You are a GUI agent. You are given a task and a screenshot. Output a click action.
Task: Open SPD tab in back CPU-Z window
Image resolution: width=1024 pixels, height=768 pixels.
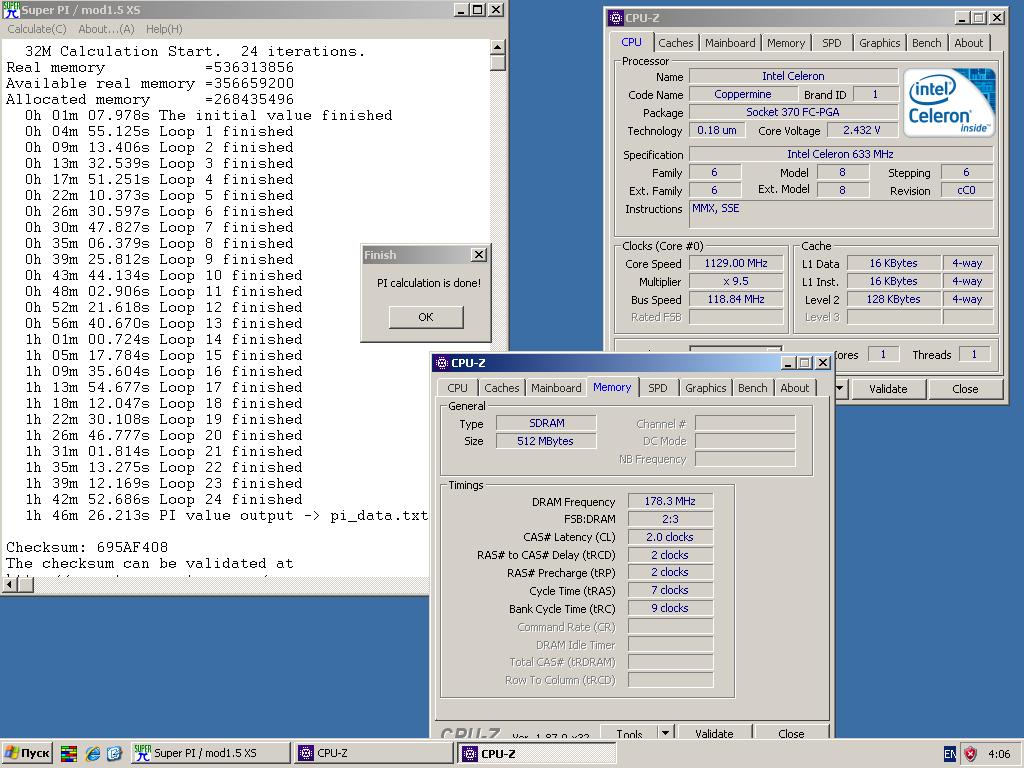tap(831, 43)
